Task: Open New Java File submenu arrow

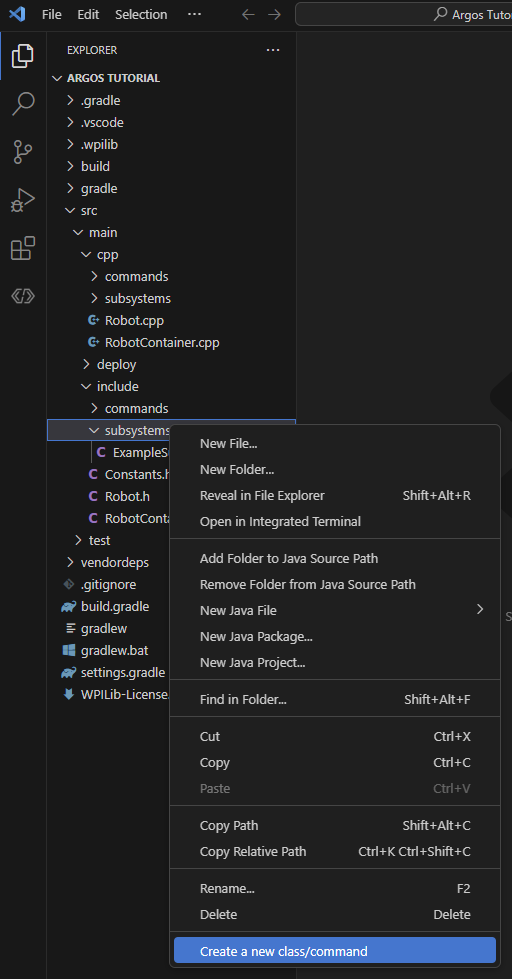Action: [x=480, y=609]
